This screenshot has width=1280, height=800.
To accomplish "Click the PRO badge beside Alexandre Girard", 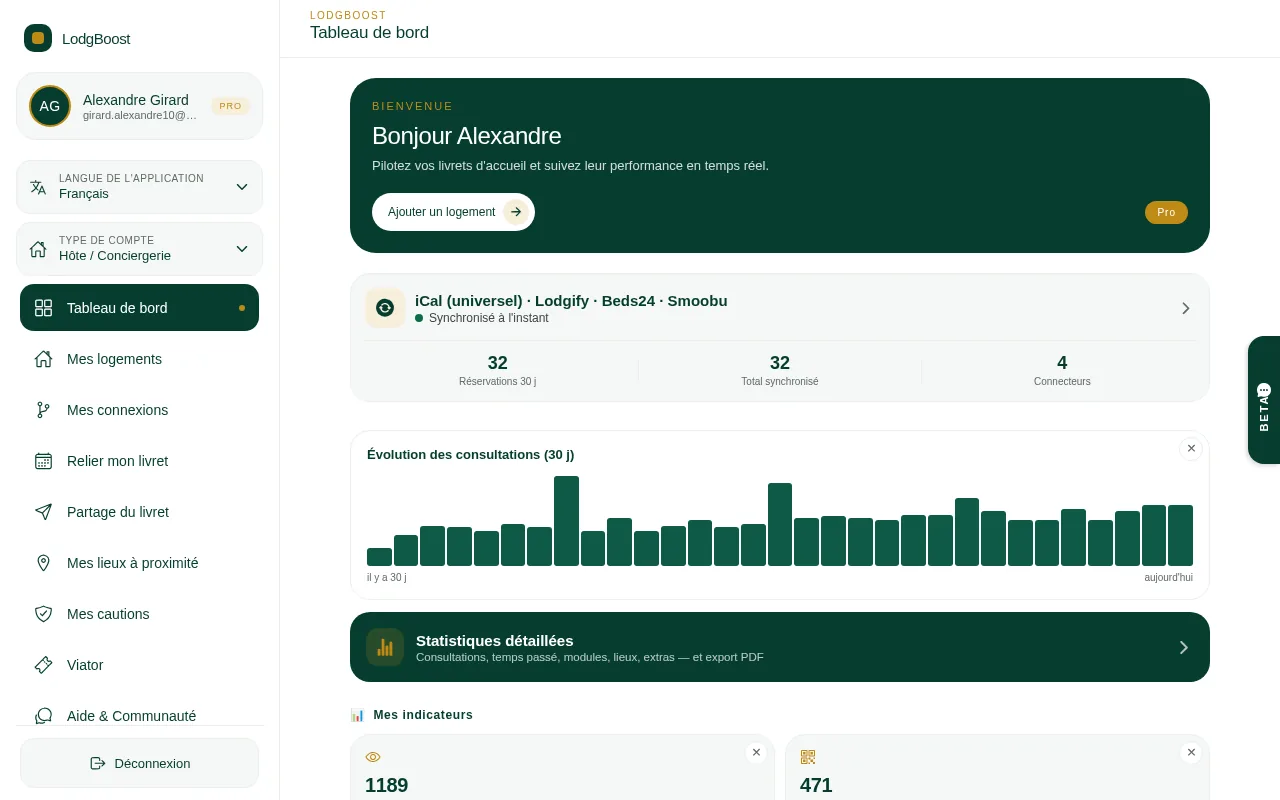I will pyautogui.click(x=230, y=106).
